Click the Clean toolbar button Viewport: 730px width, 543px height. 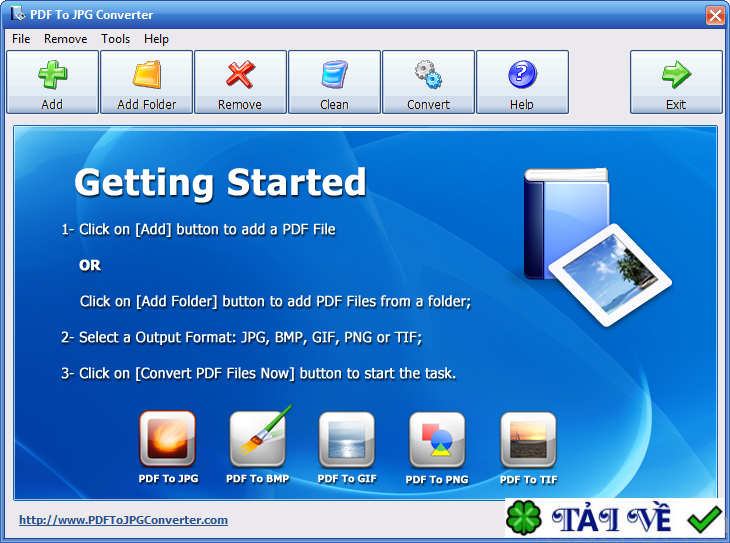click(x=334, y=82)
